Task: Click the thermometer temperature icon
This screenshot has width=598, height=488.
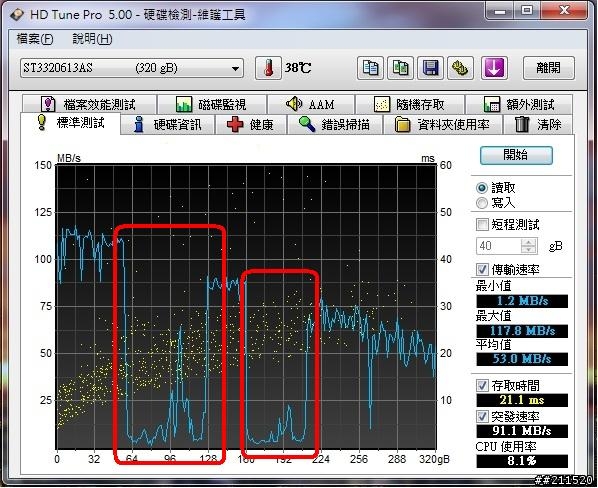Action: [x=268, y=68]
